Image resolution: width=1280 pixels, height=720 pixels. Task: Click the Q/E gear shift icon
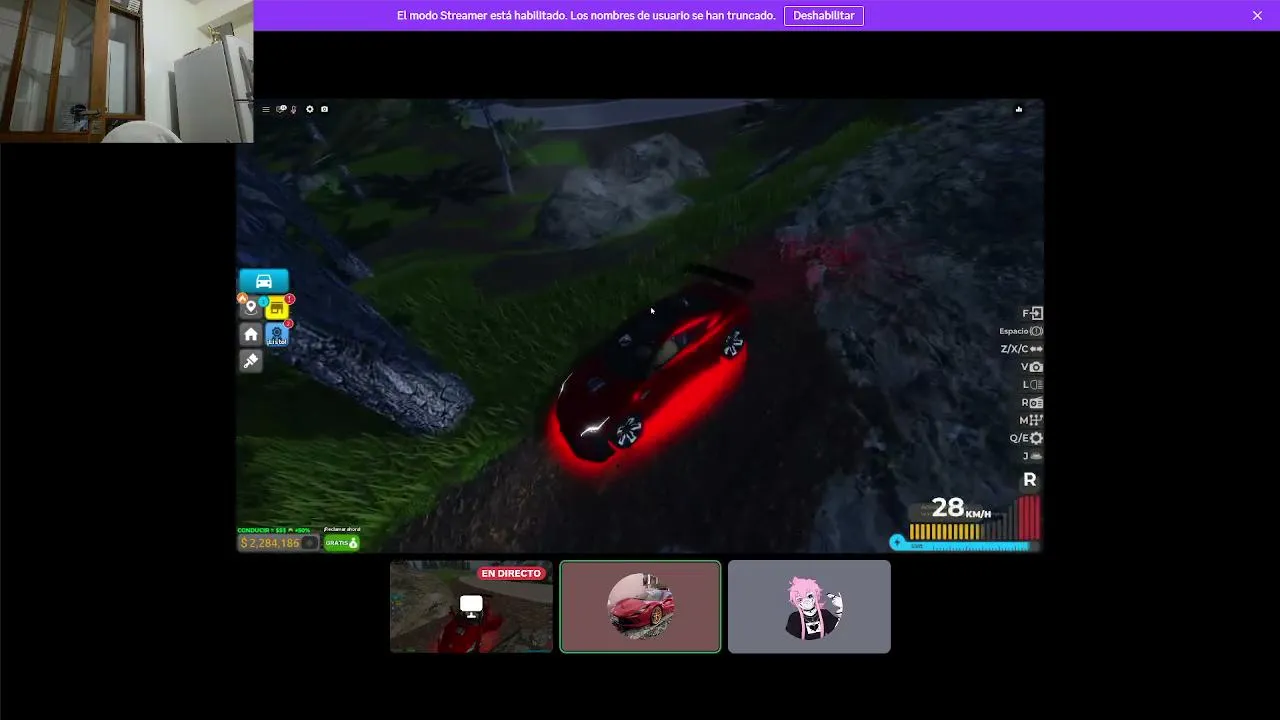[1036, 438]
